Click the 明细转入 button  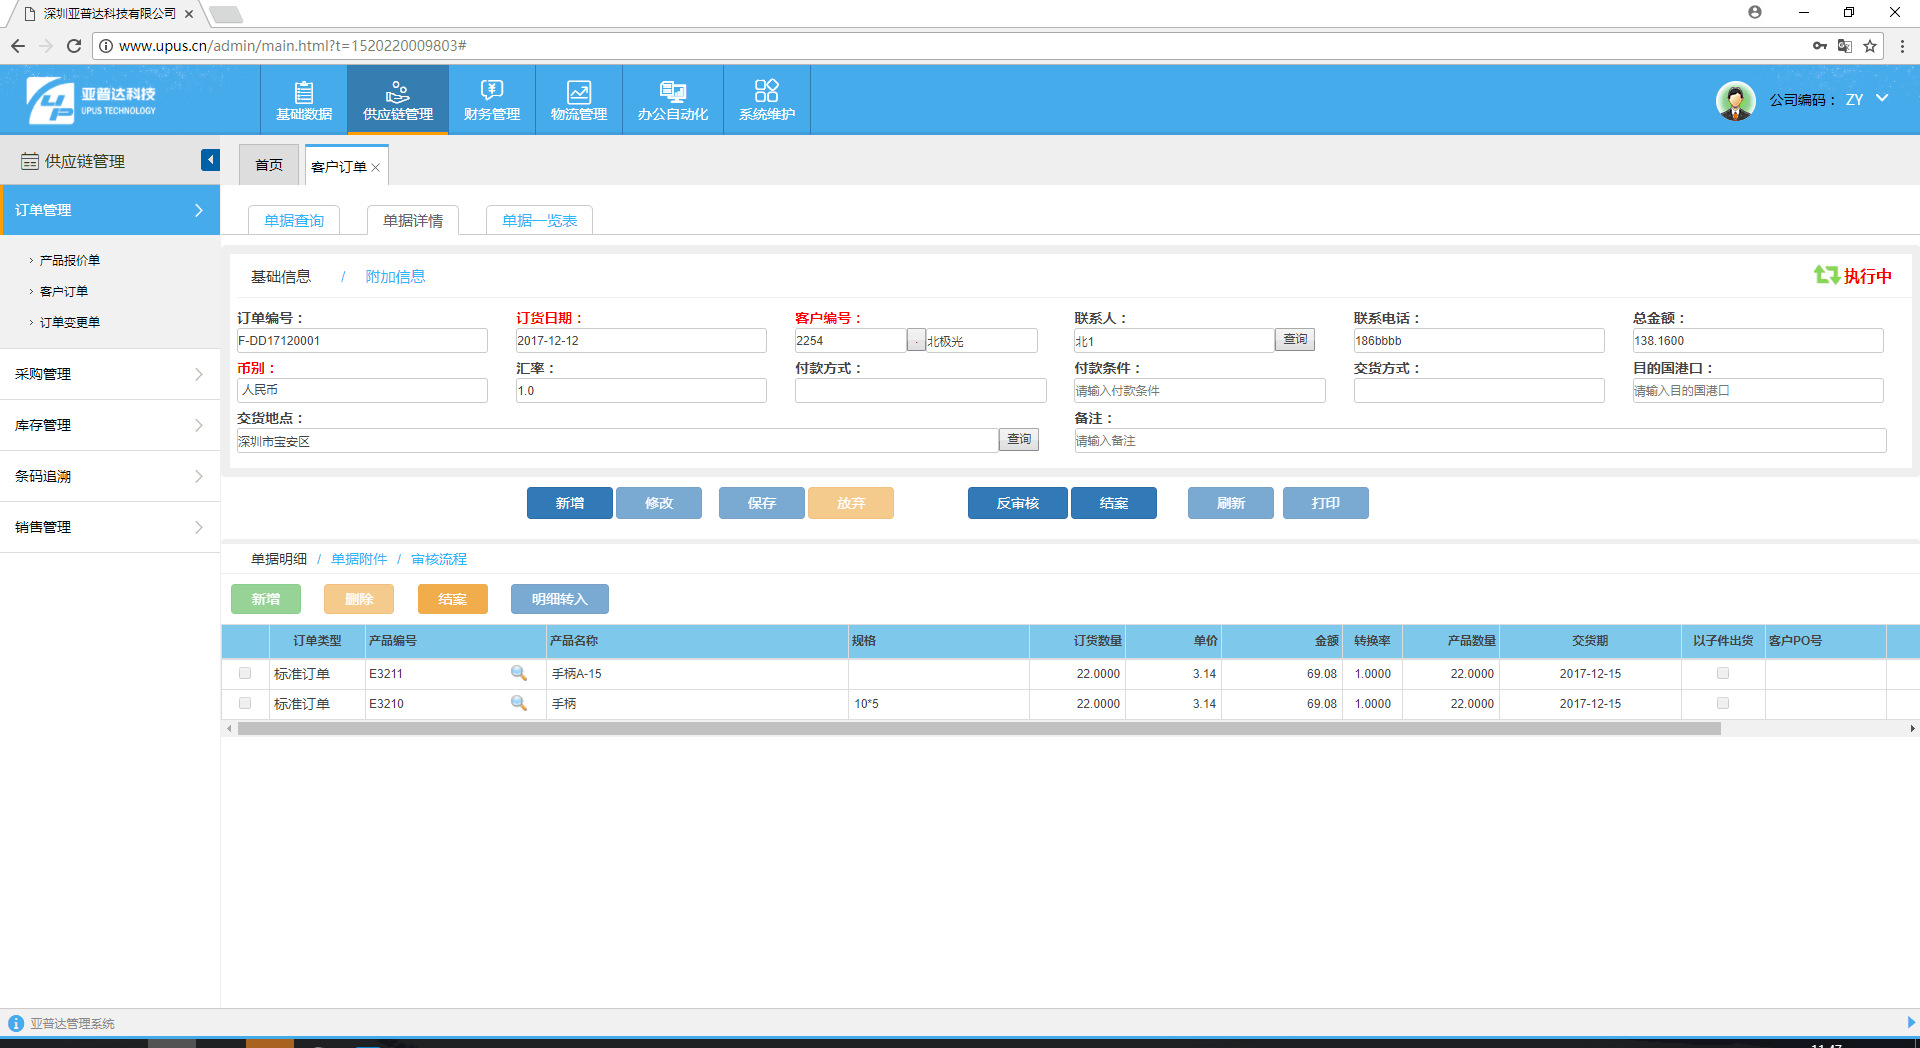click(559, 598)
